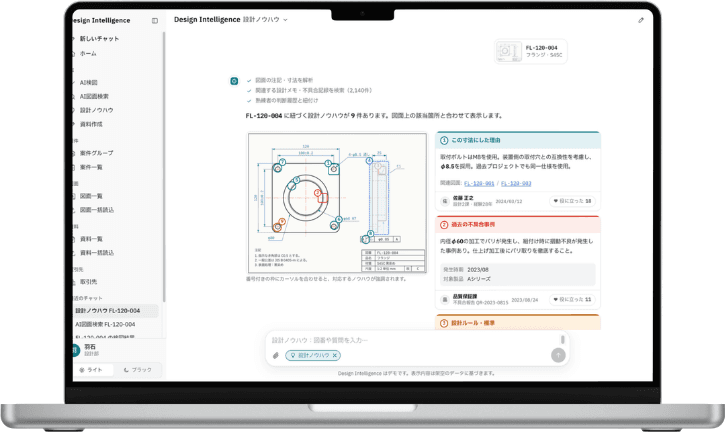This screenshot has width=726, height=432.
Task: Open the related drawing link FL-120-003
Action: click(x=516, y=183)
